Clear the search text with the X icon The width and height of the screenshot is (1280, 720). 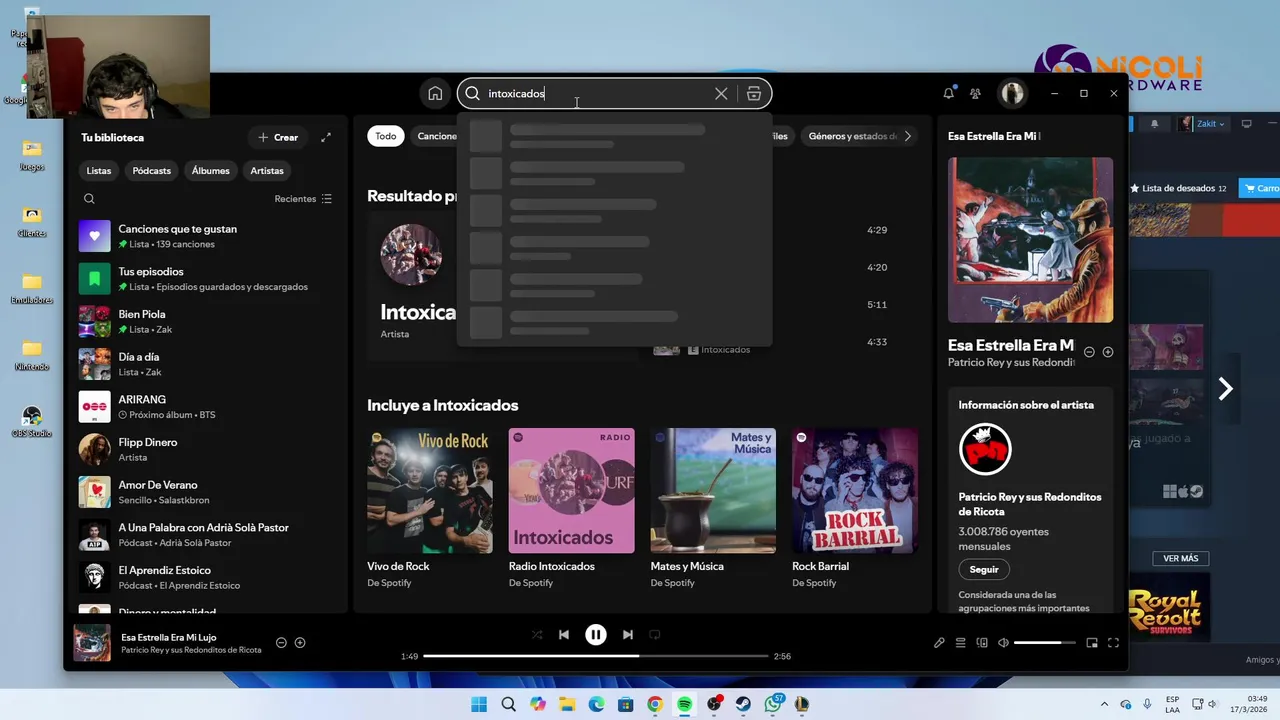721,94
